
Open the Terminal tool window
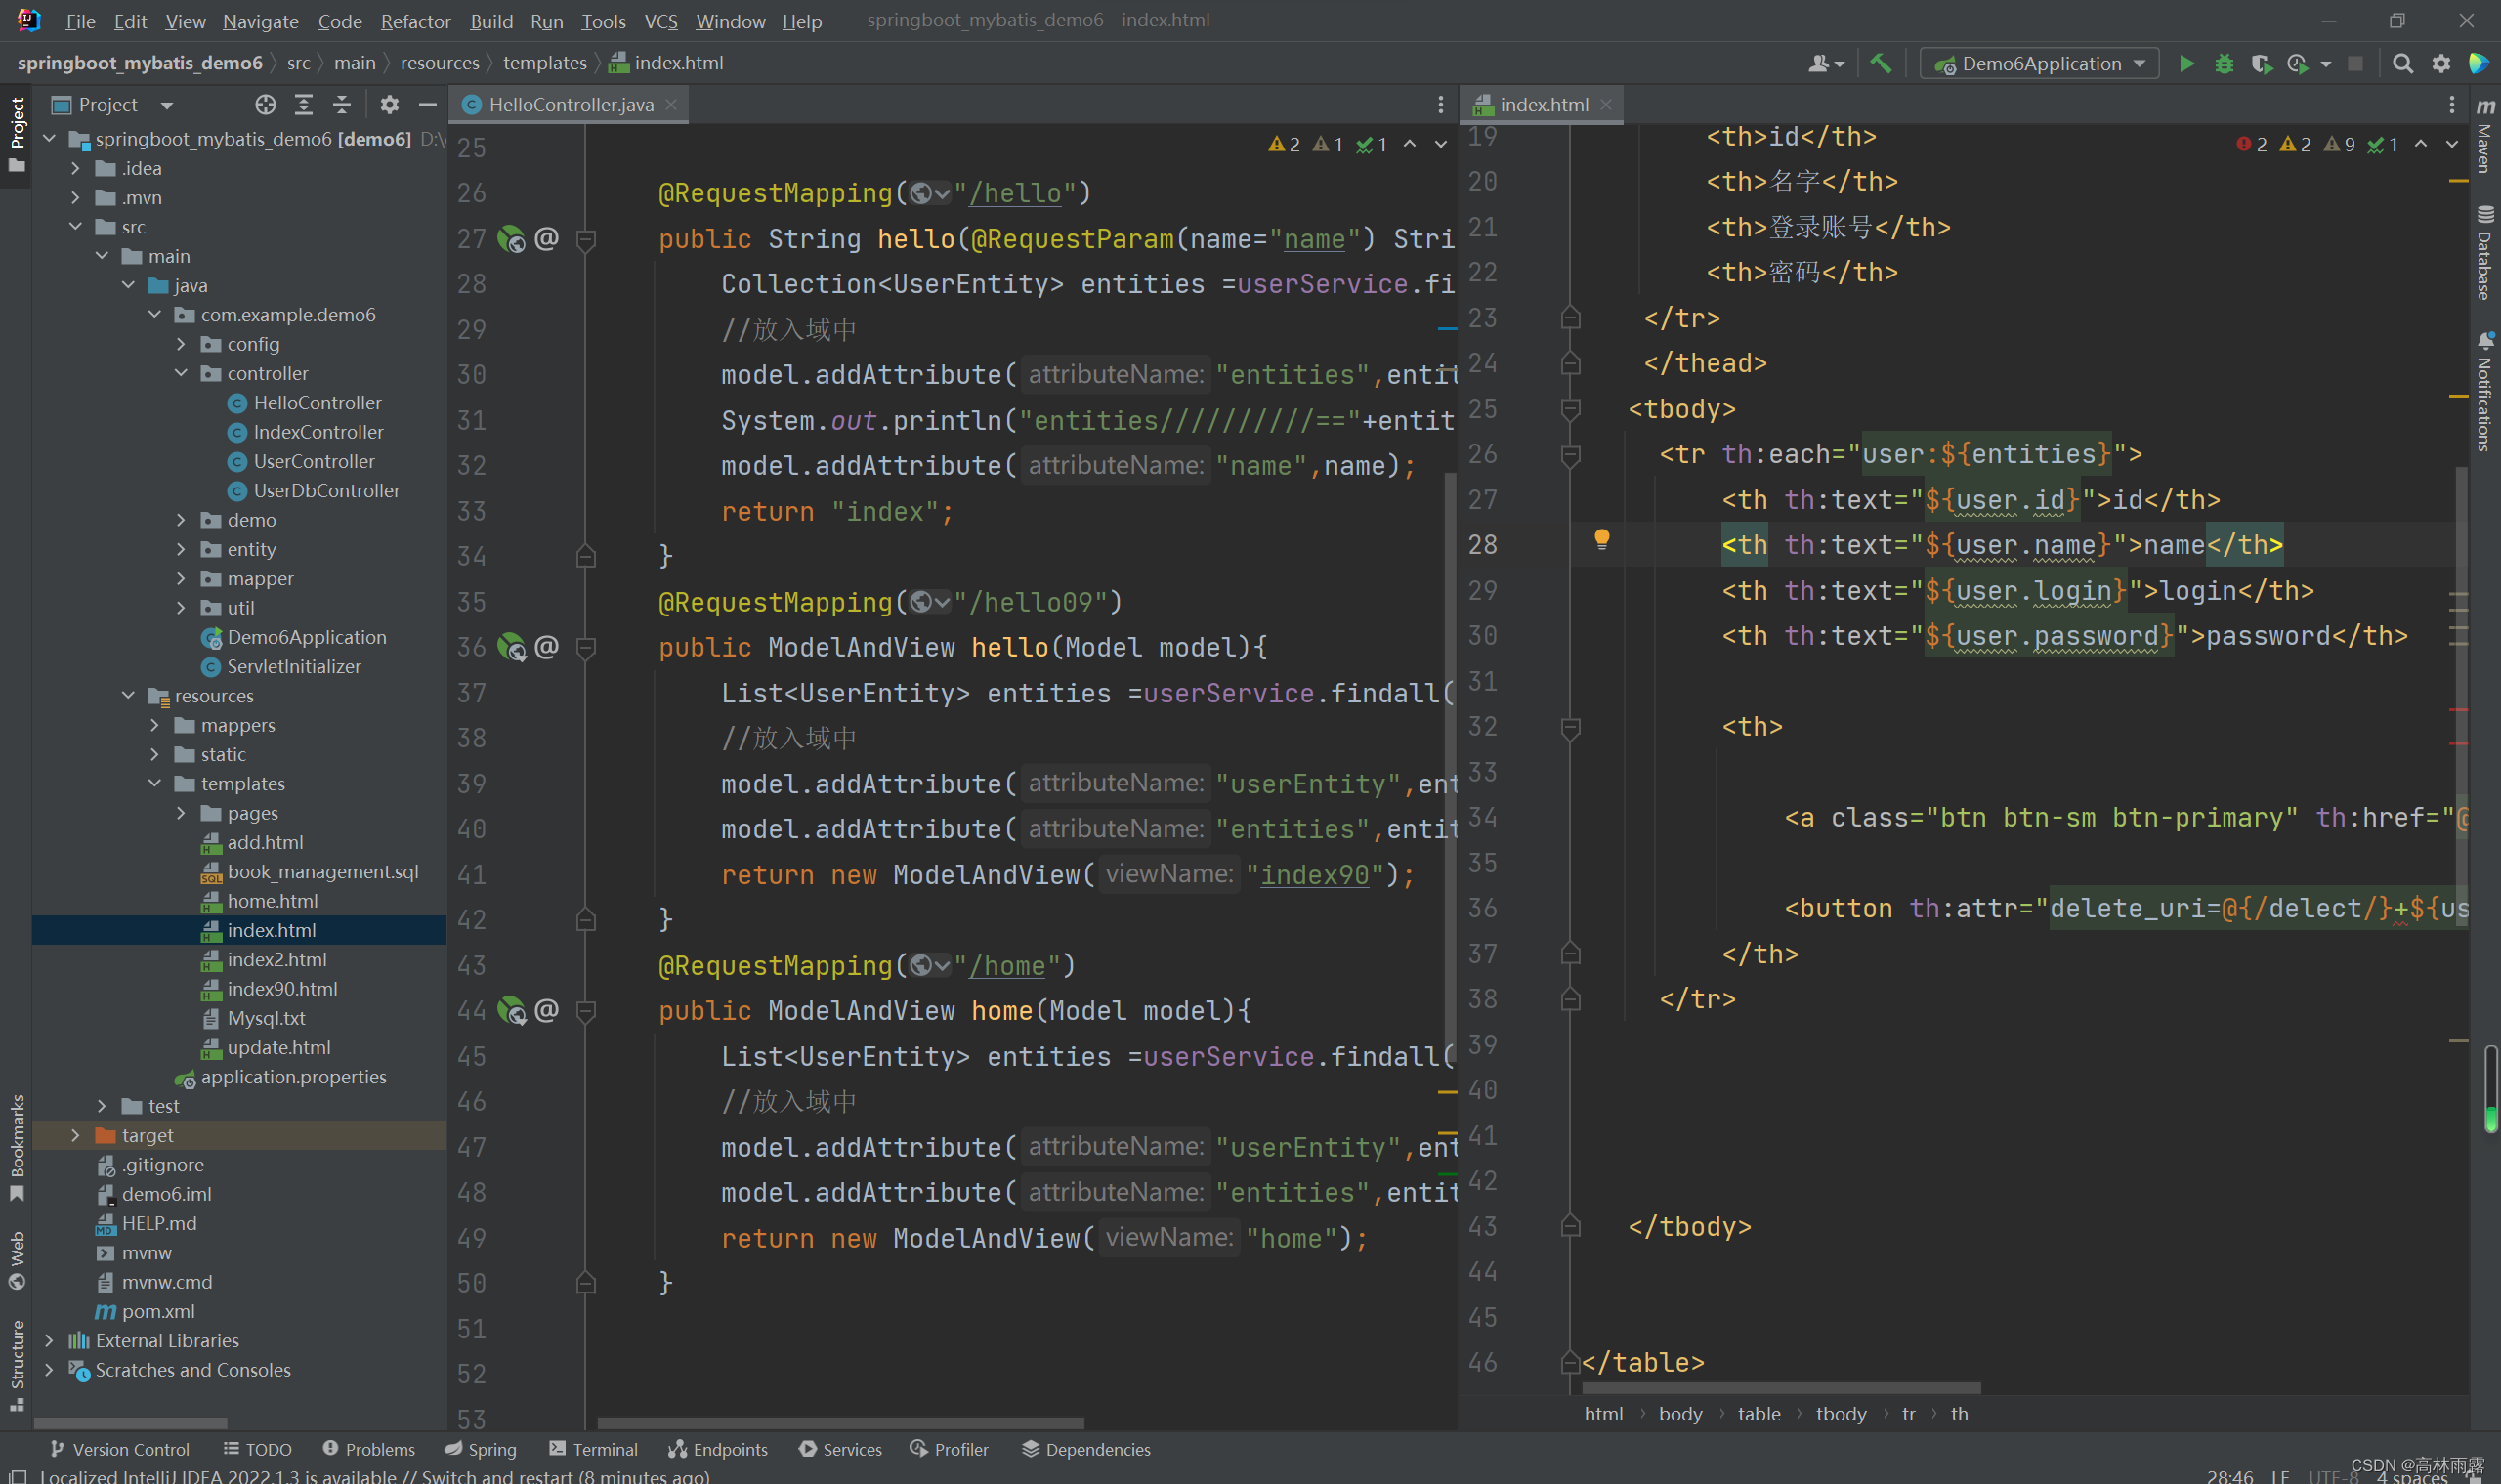[593, 1449]
